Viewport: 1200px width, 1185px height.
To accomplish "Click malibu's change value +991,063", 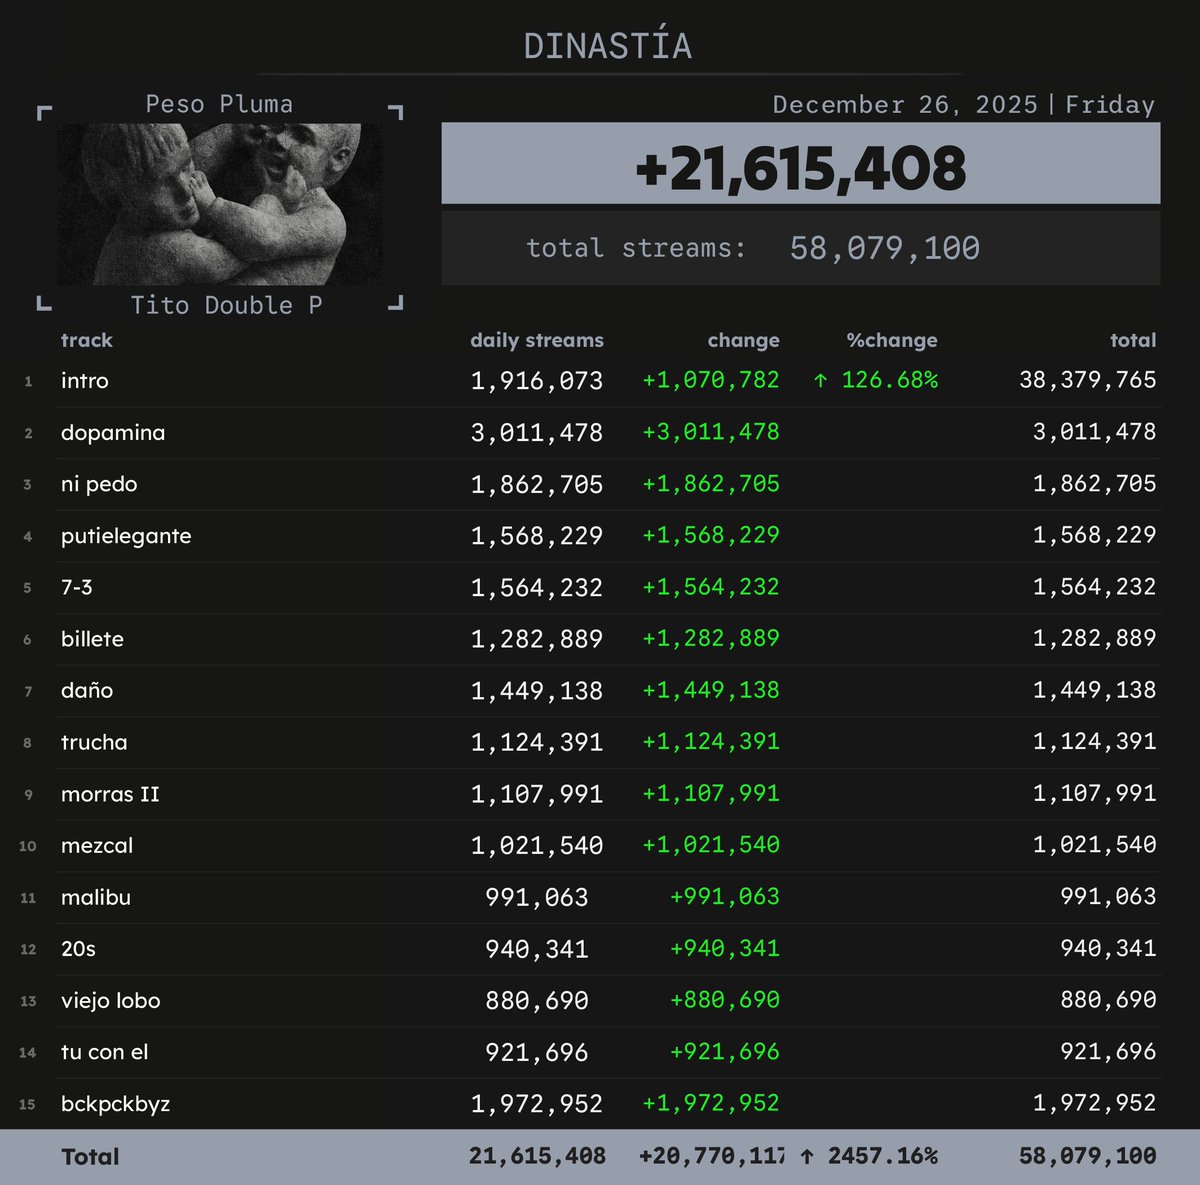I will (x=725, y=897).
